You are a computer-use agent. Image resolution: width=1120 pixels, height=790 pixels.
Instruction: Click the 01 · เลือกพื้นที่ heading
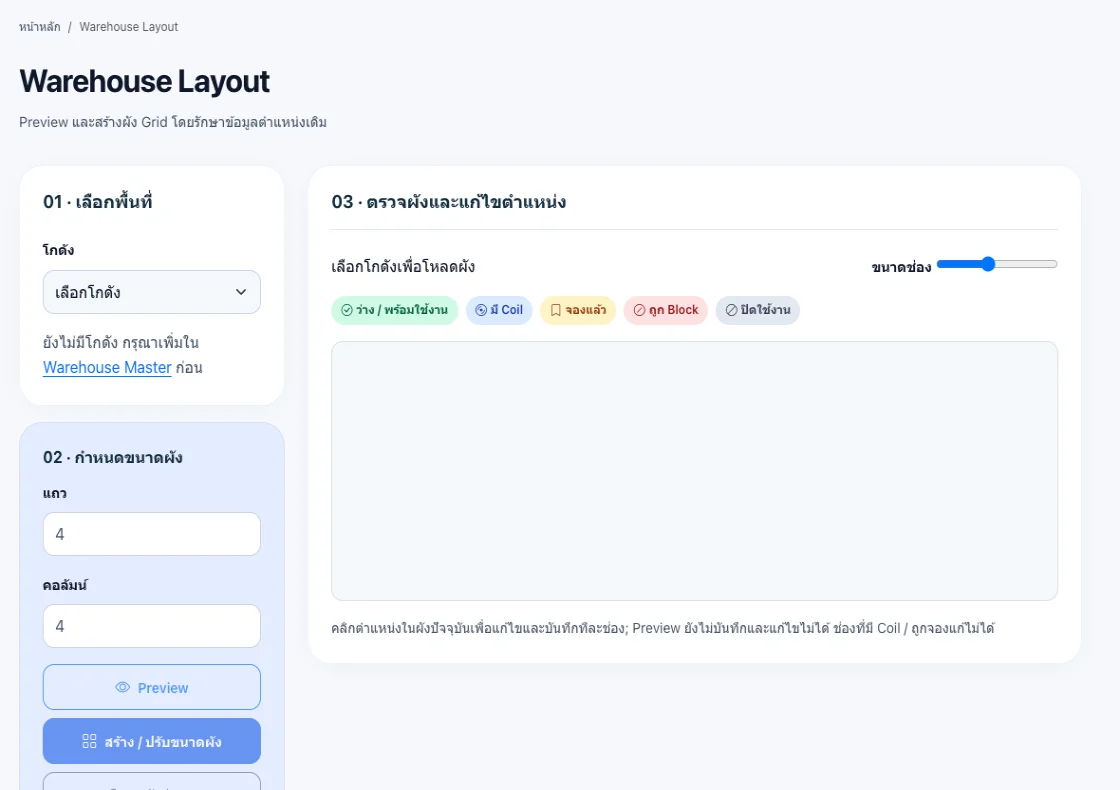tap(98, 202)
